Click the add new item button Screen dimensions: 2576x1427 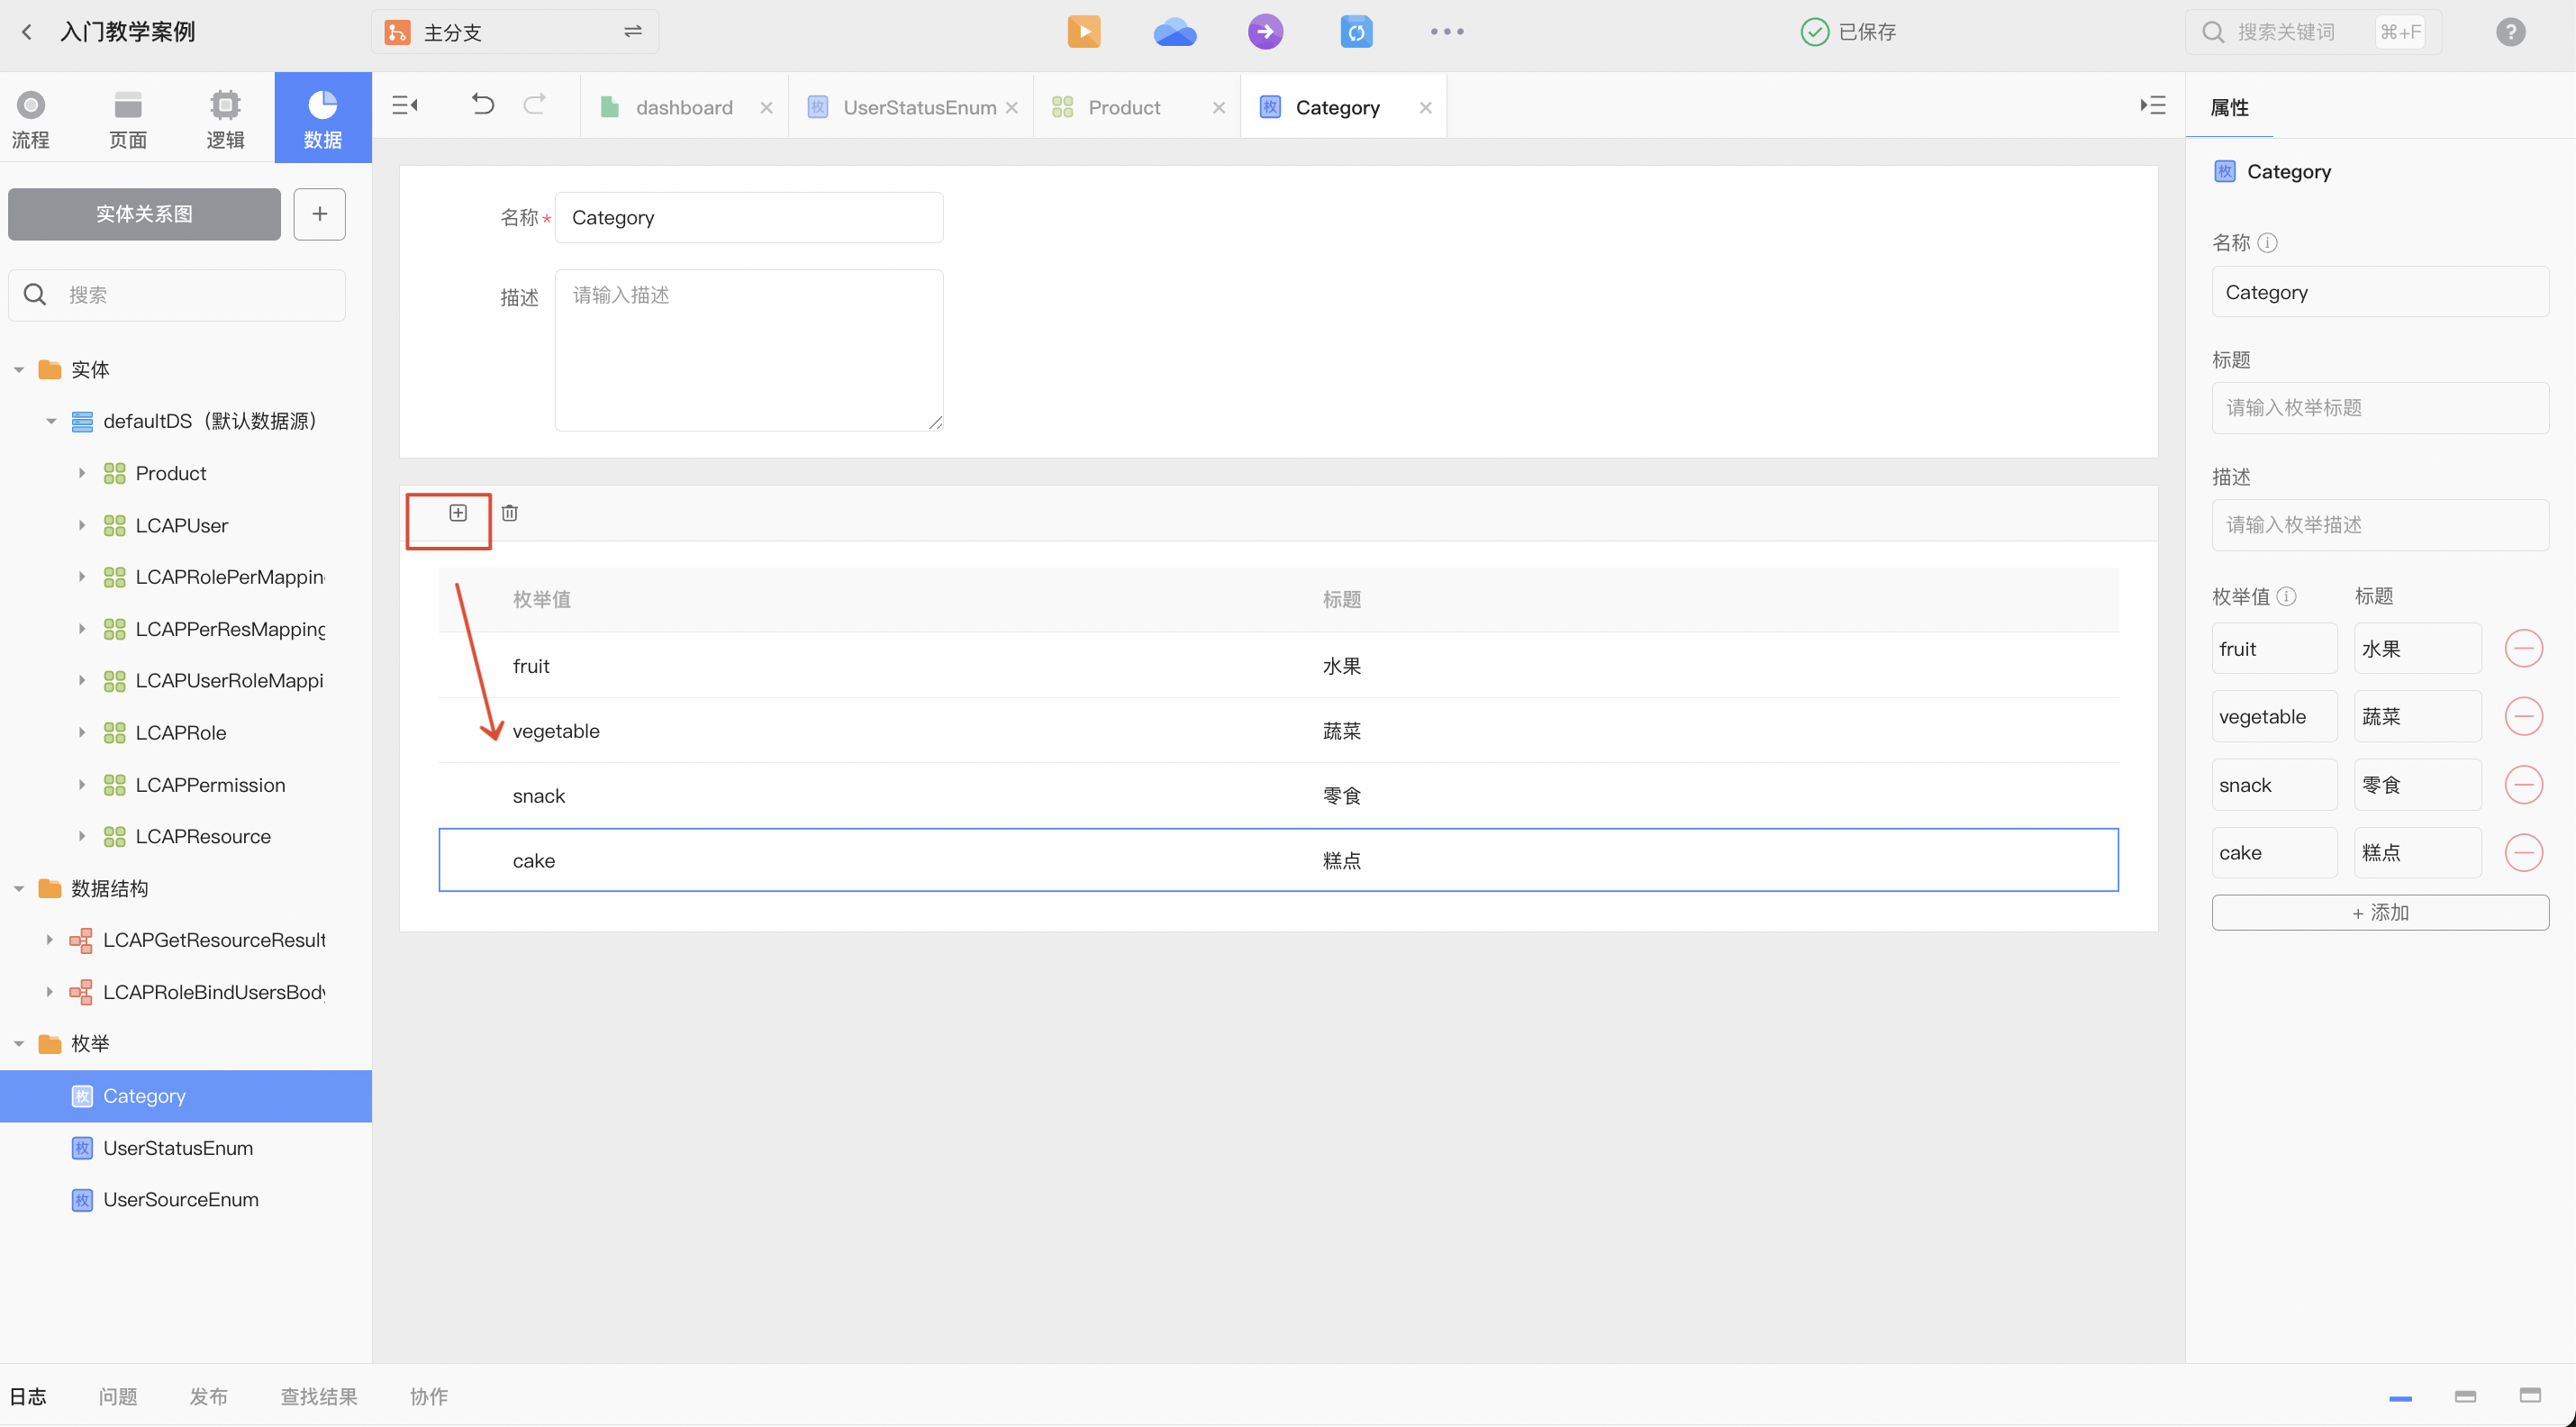click(458, 512)
